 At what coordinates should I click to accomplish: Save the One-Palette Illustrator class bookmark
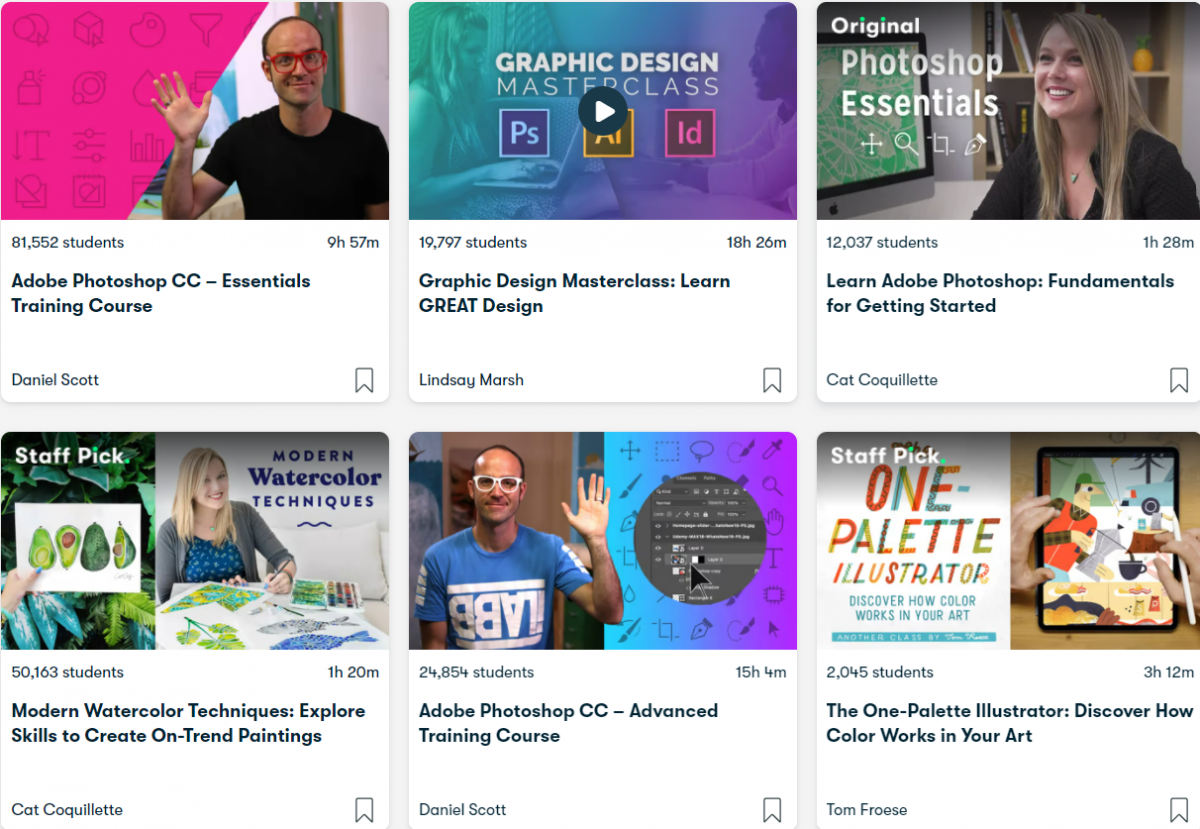point(1179,810)
